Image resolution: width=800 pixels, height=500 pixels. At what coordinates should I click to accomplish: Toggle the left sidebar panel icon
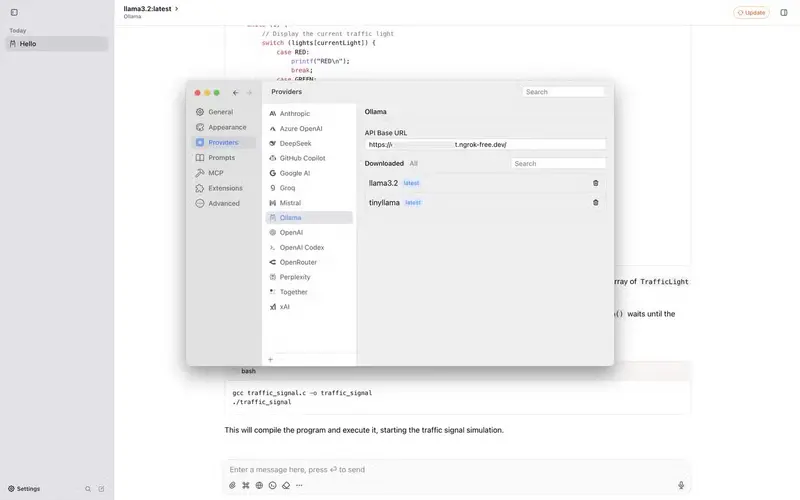14,12
